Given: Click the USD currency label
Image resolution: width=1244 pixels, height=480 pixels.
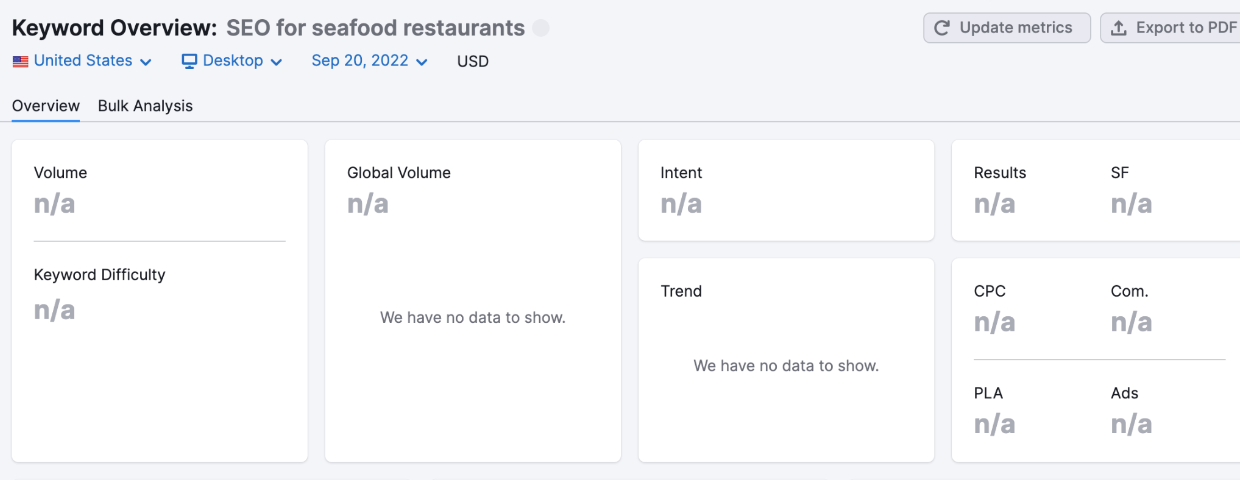Looking at the screenshot, I should (x=473, y=61).
